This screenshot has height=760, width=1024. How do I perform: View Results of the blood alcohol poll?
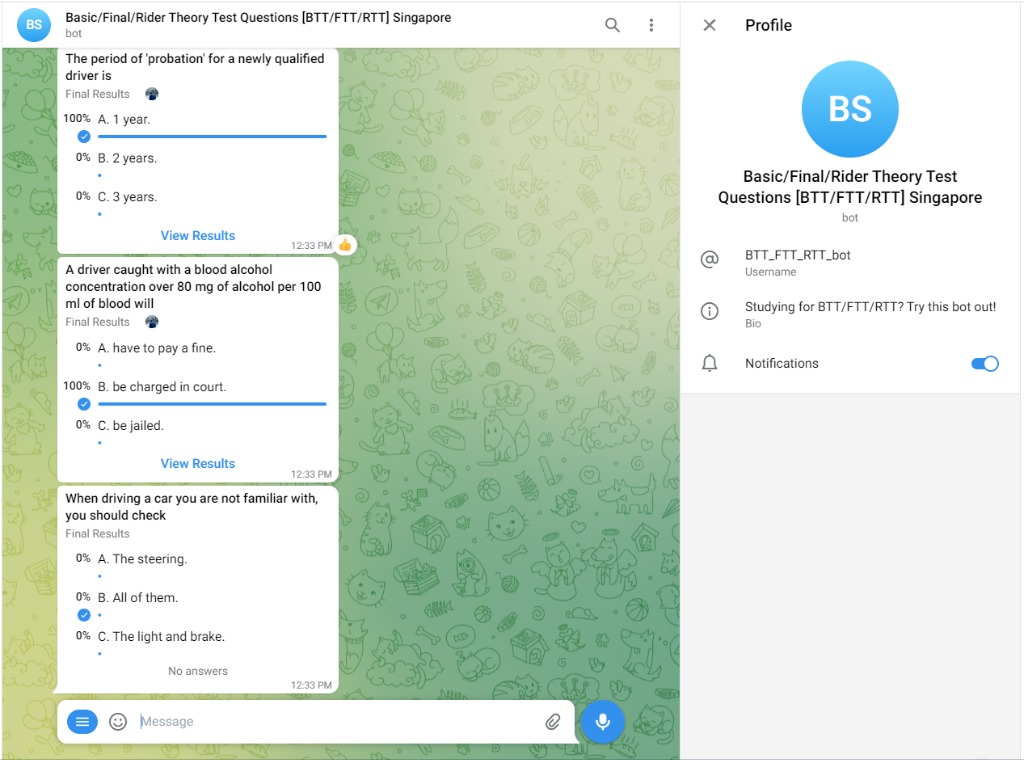(x=198, y=464)
